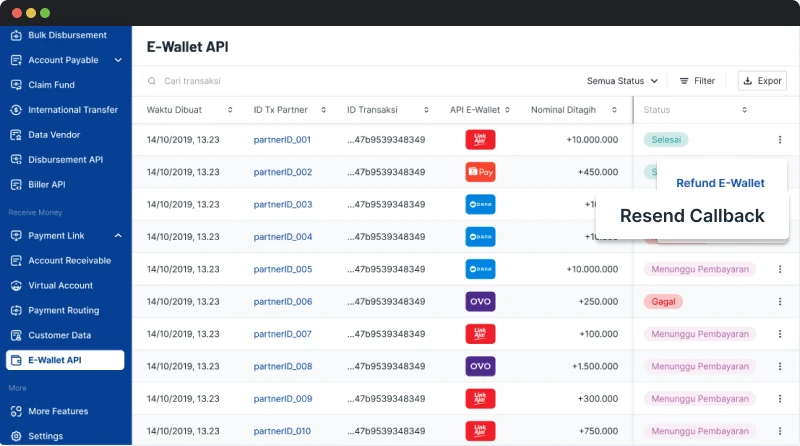Select Resend Callback from context menu
This screenshot has height=446, width=800.
(x=692, y=216)
